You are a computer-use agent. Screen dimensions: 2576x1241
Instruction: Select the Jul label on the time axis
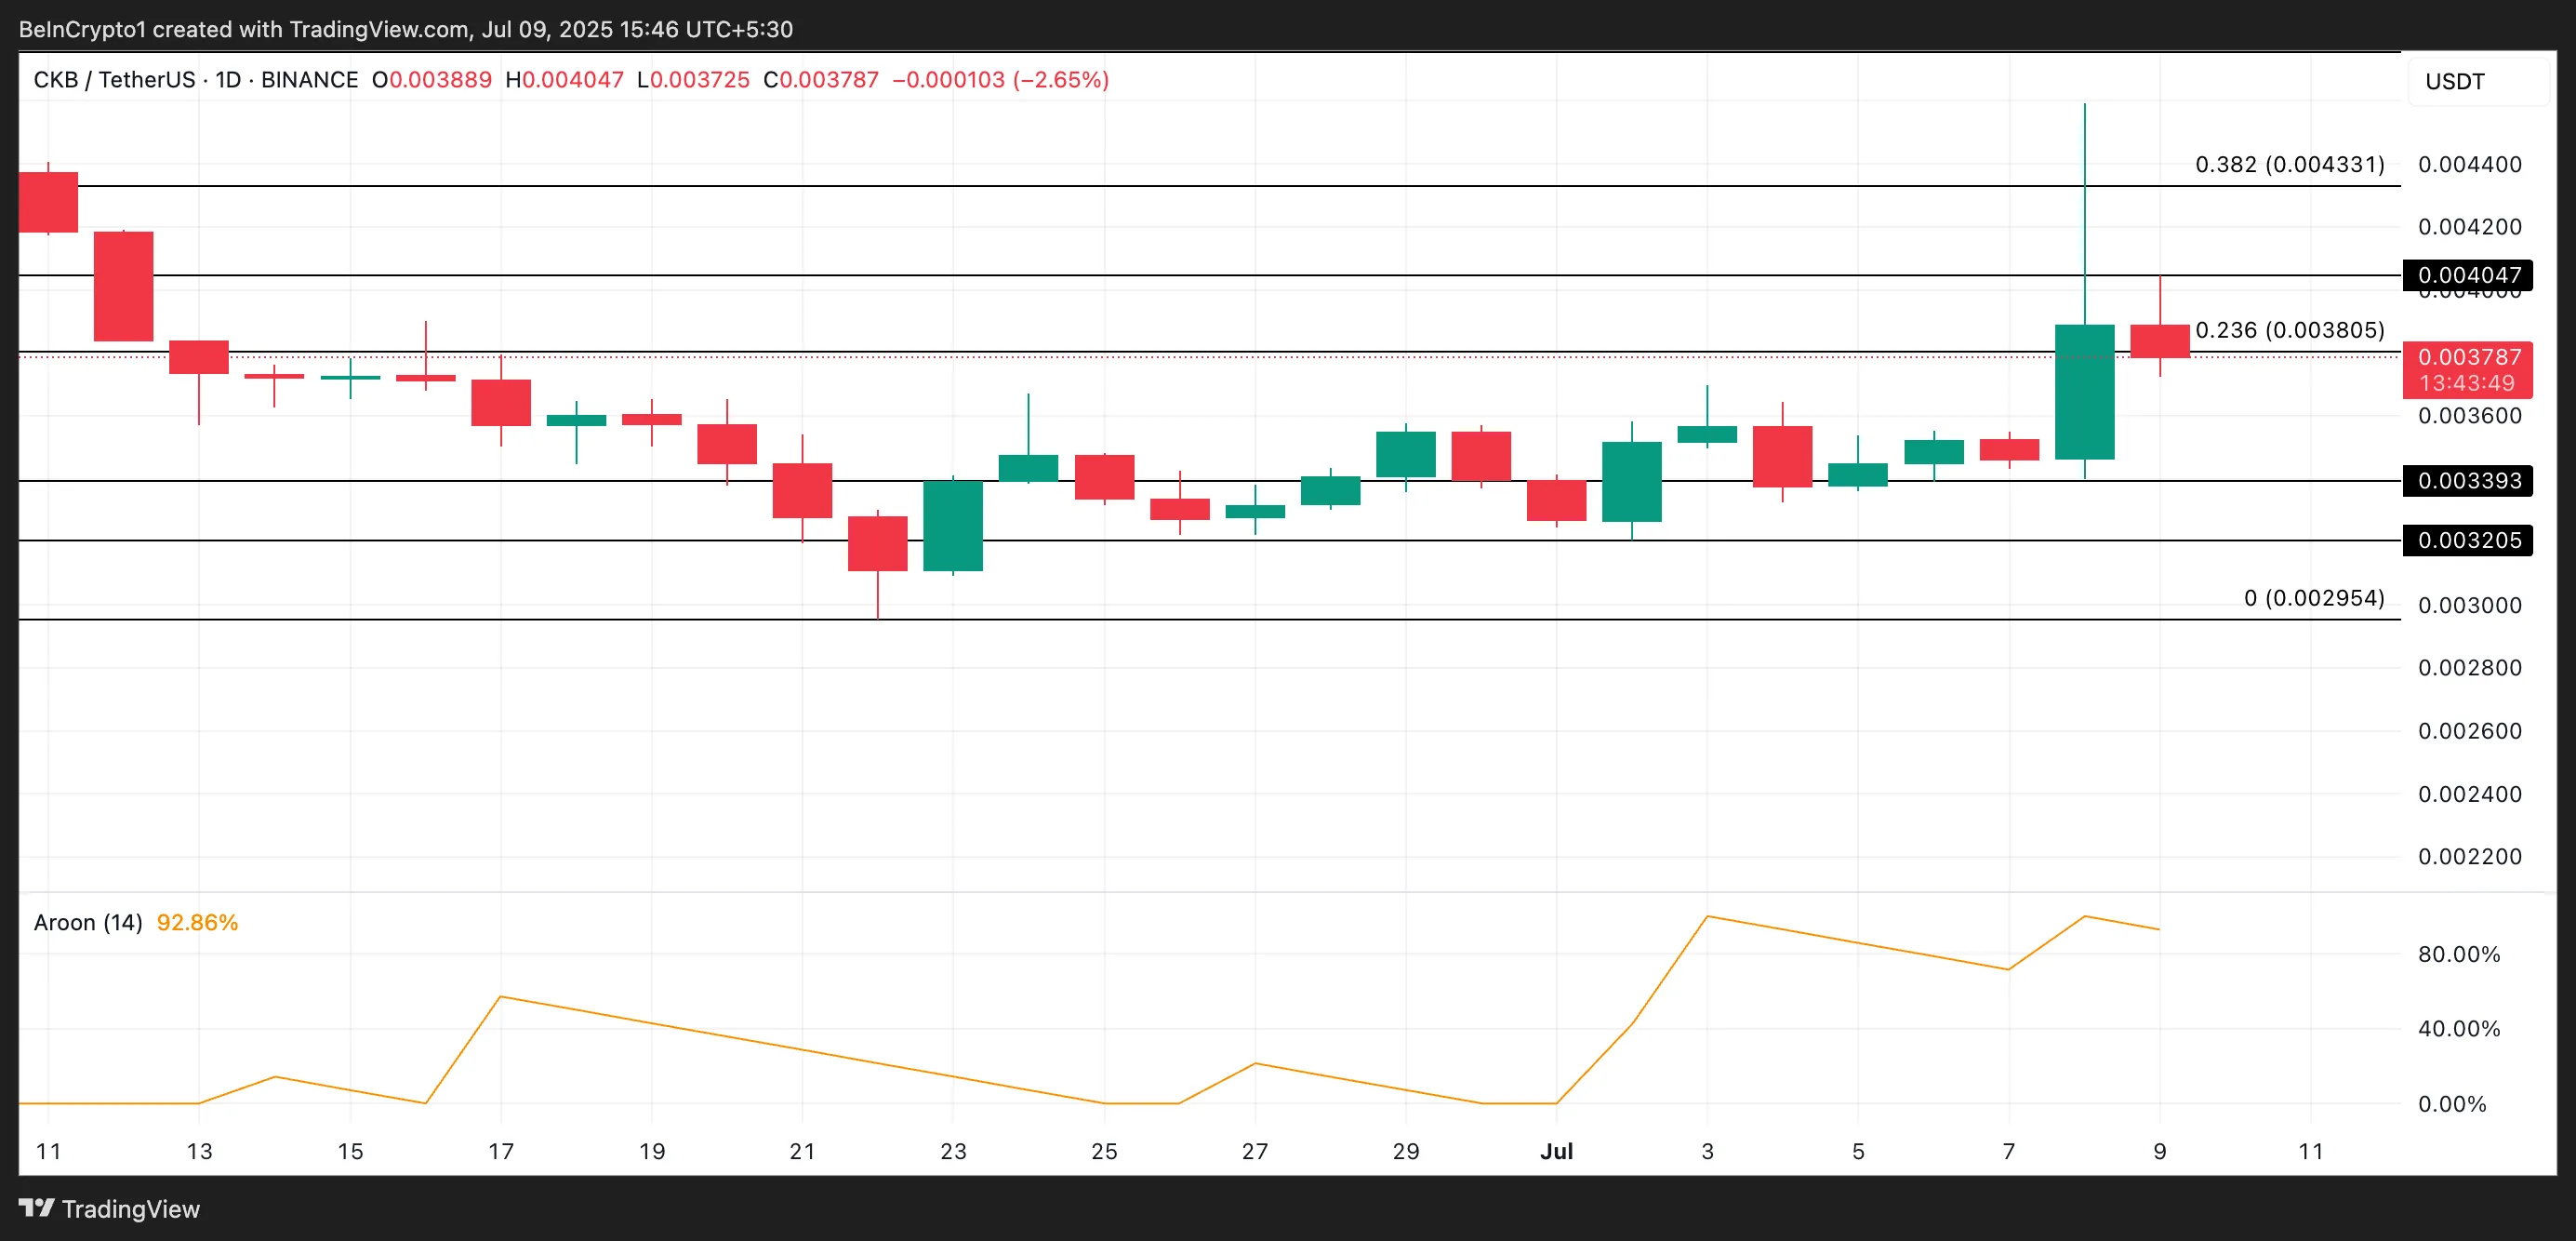point(1557,1150)
